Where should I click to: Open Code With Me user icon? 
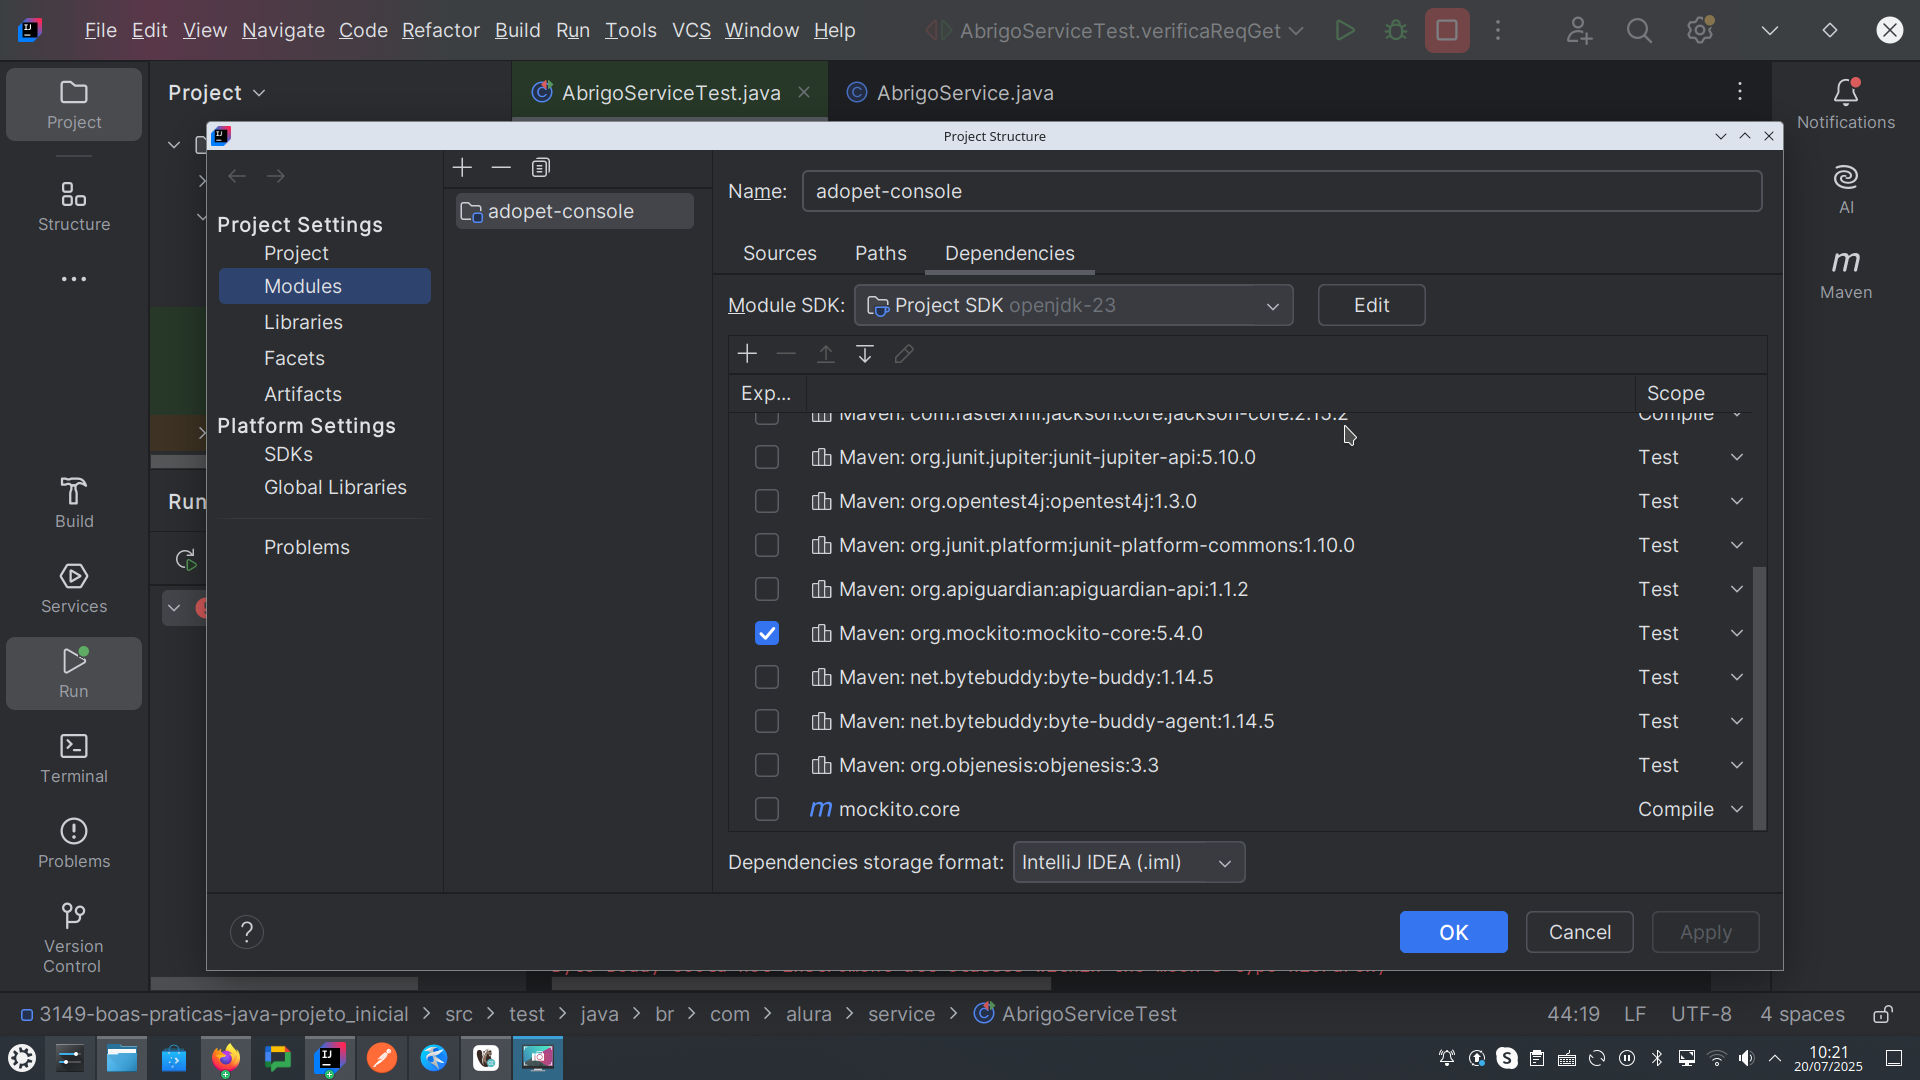point(1579,30)
